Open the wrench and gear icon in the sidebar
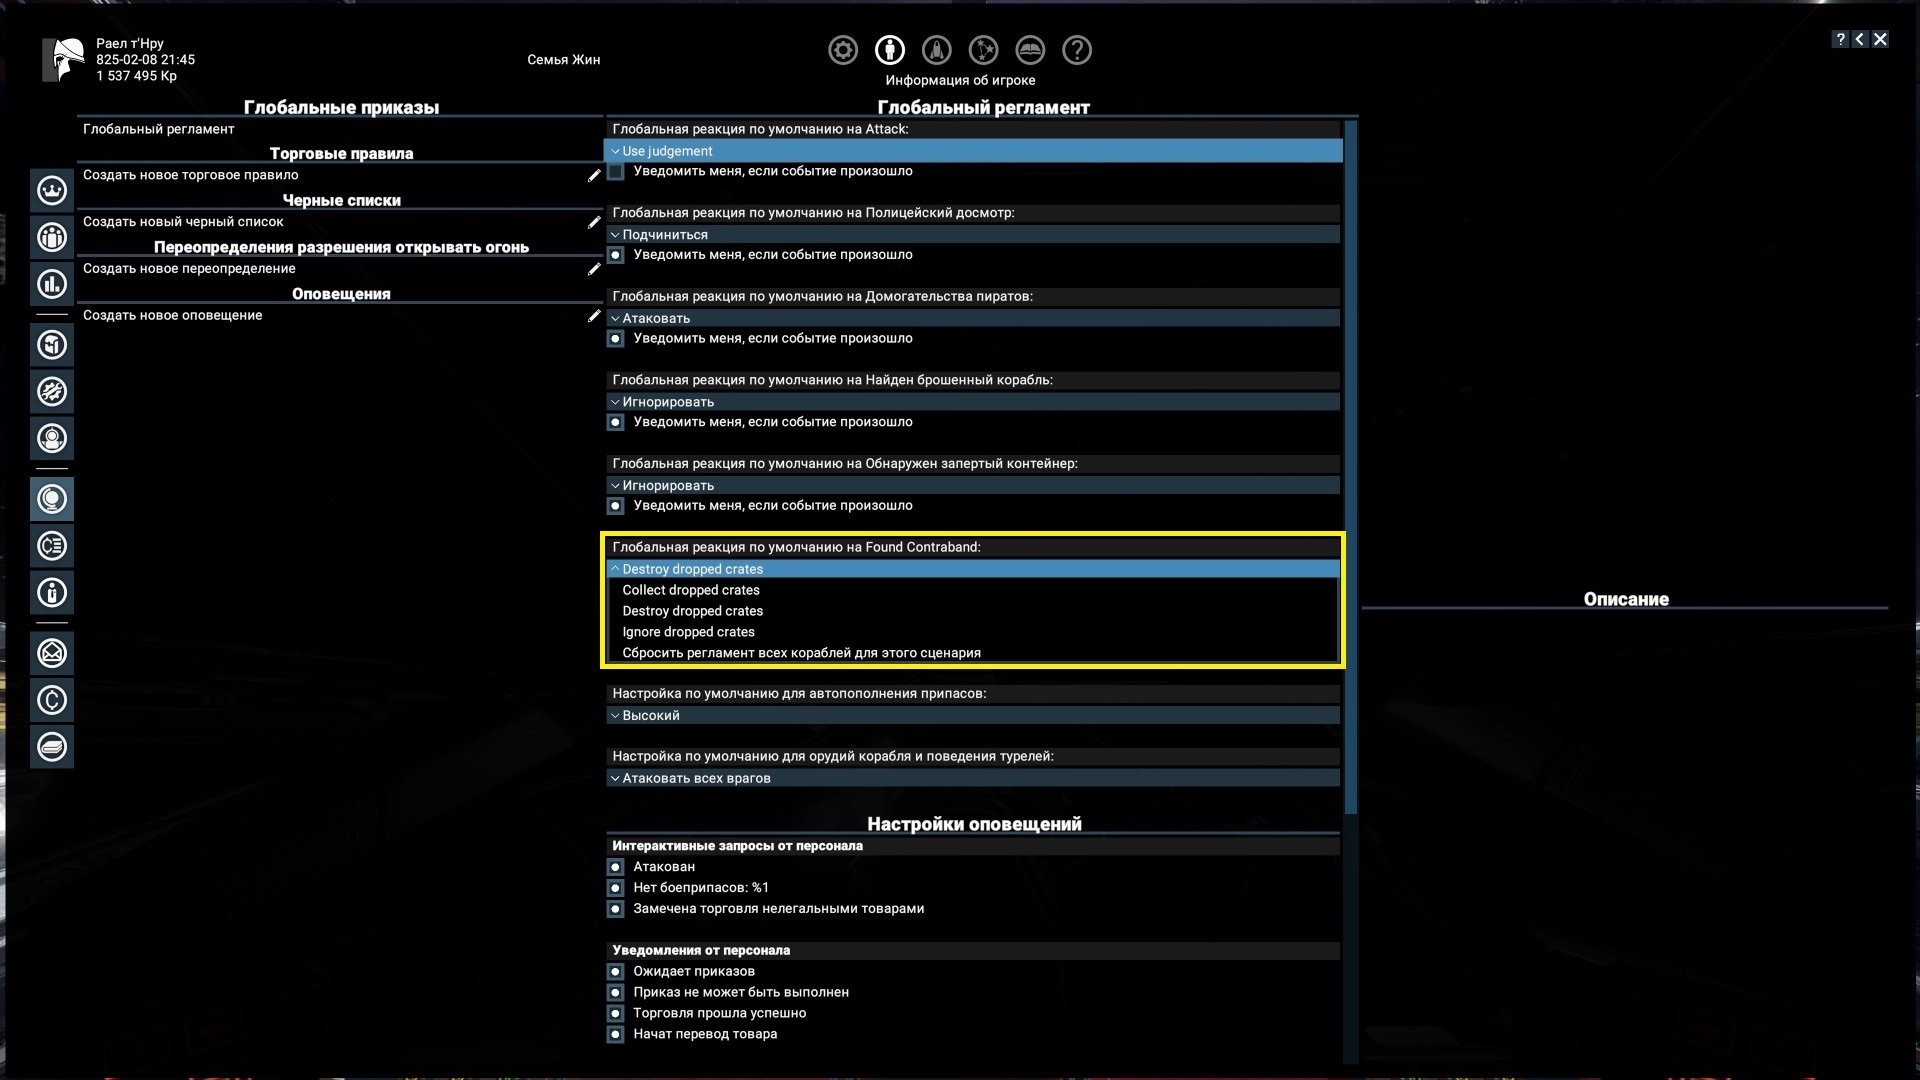The width and height of the screenshot is (1920, 1080). point(52,391)
